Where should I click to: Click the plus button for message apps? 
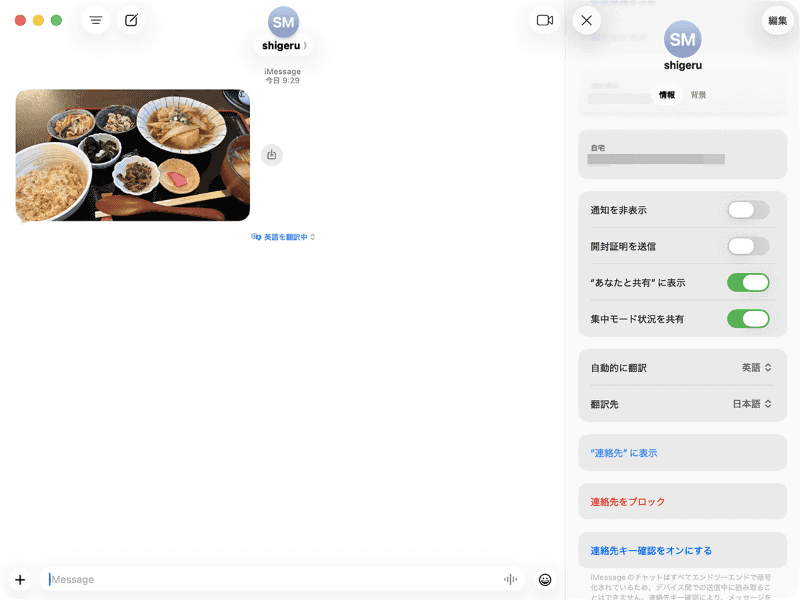point(20,579)
